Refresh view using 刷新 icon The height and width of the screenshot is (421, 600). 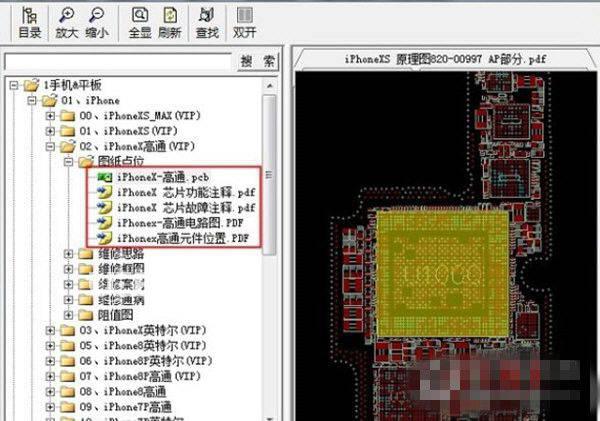coord(170,23)
